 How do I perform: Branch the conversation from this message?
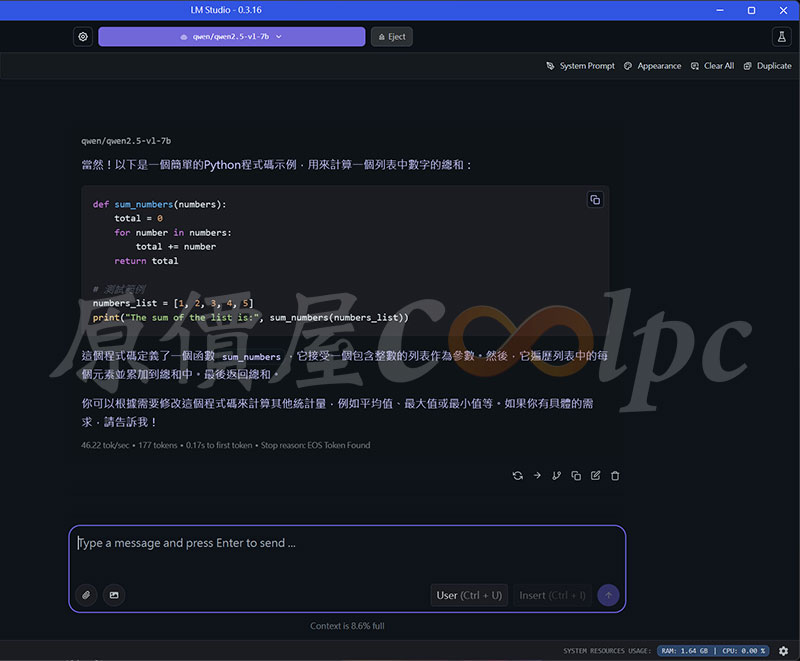point(556,476)
